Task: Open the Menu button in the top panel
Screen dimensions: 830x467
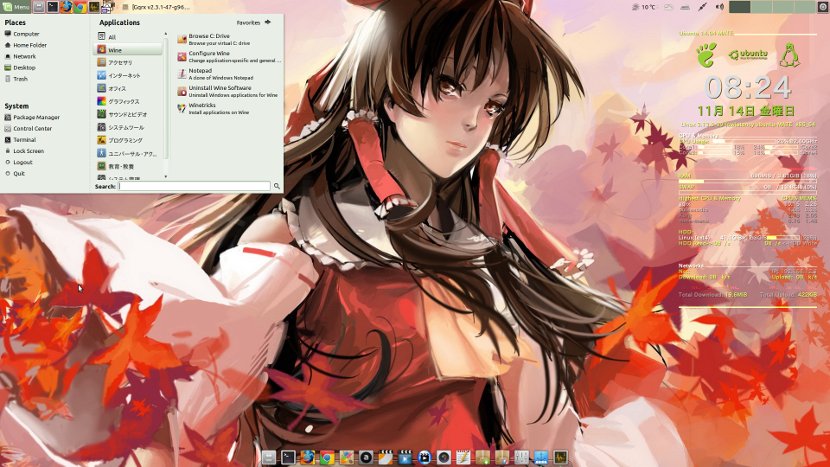Action: tap(16, 7)
